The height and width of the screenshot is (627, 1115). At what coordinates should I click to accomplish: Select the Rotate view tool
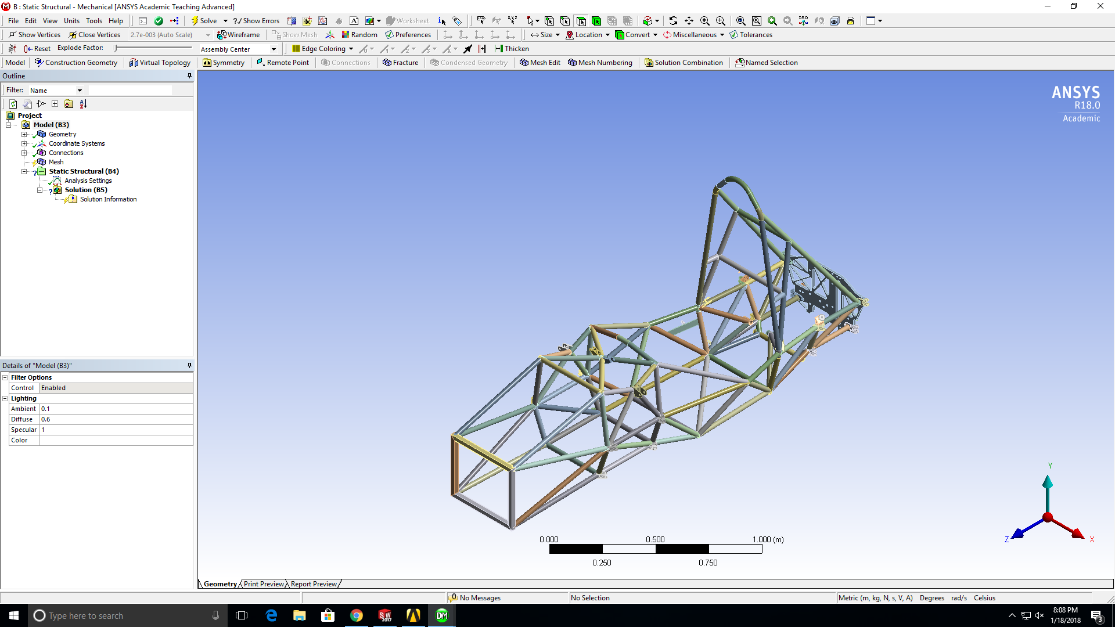[673, 20]
